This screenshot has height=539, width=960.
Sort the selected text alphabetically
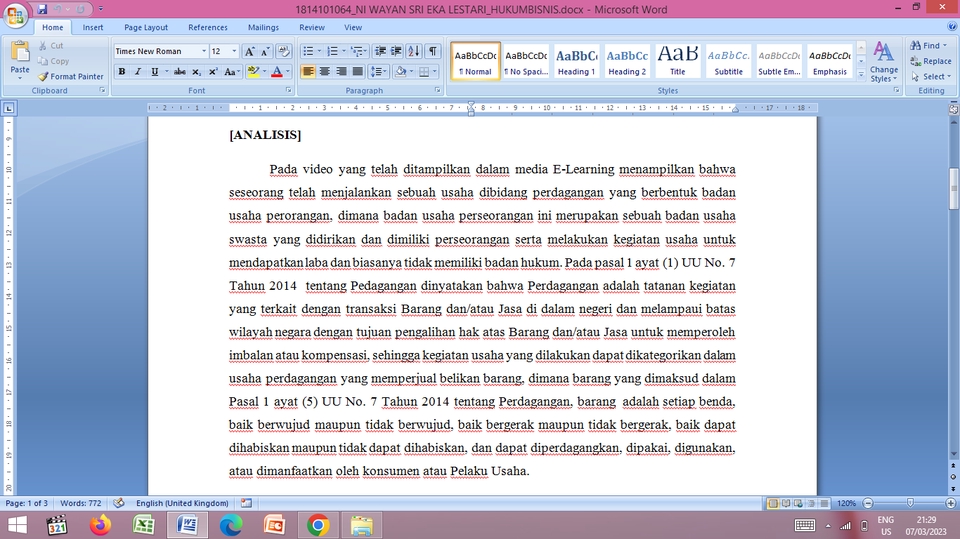(x=414, y=51)
